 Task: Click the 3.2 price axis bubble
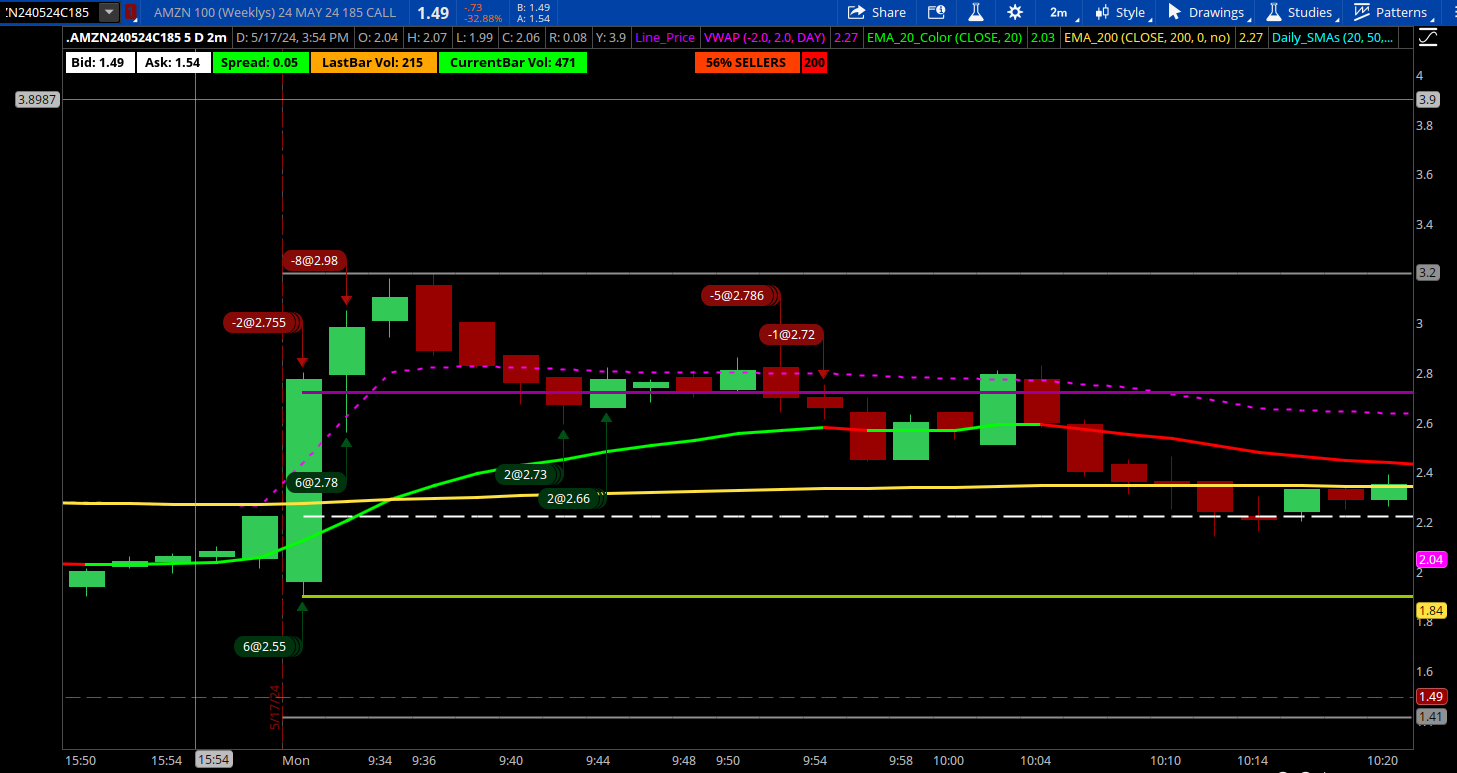[x=1428, y=272]
